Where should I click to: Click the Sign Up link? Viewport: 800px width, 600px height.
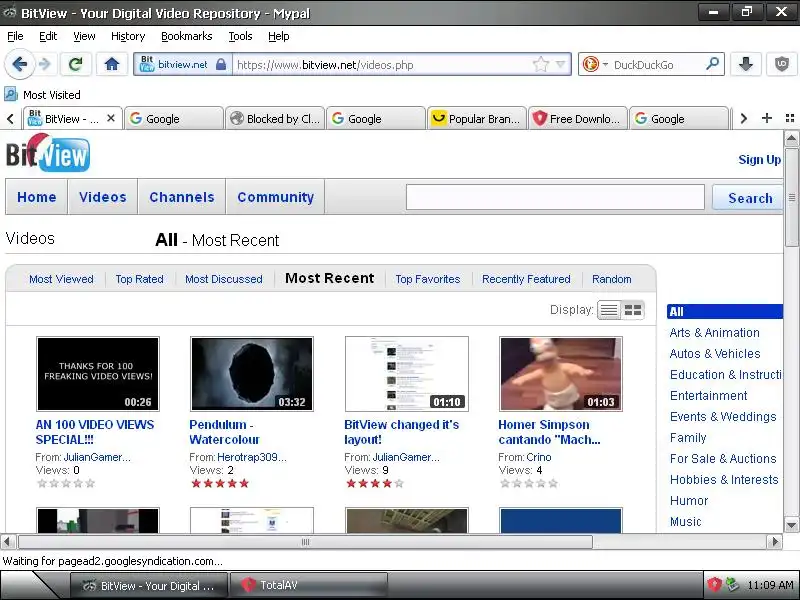click(759, 160)
